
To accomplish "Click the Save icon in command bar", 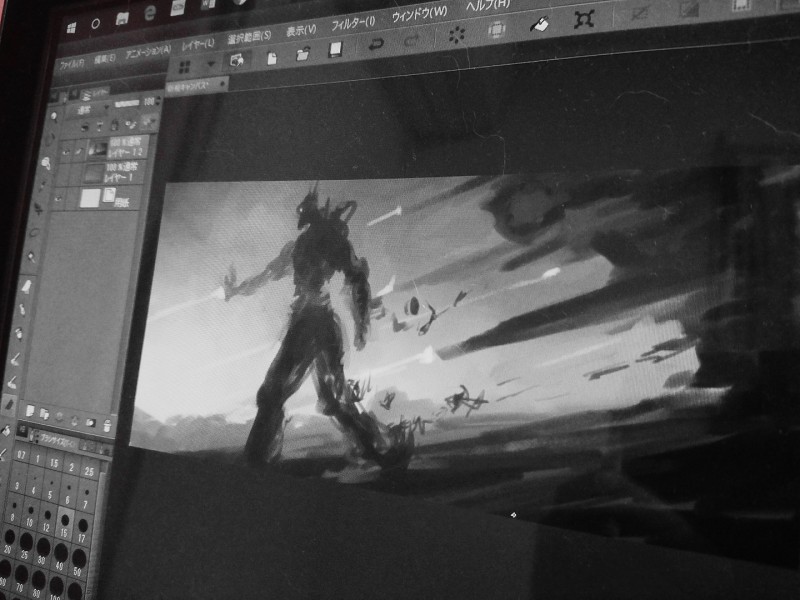I will tap(335, 49).
